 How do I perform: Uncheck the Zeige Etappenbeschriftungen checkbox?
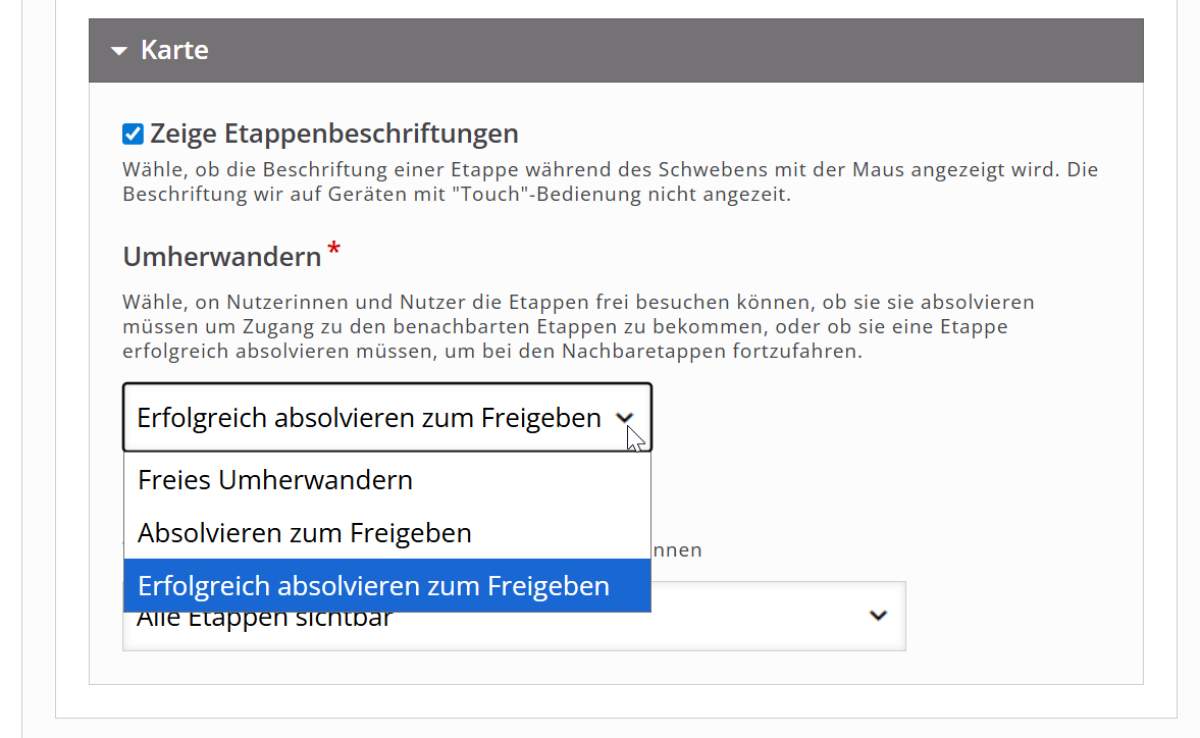point(132,134)
